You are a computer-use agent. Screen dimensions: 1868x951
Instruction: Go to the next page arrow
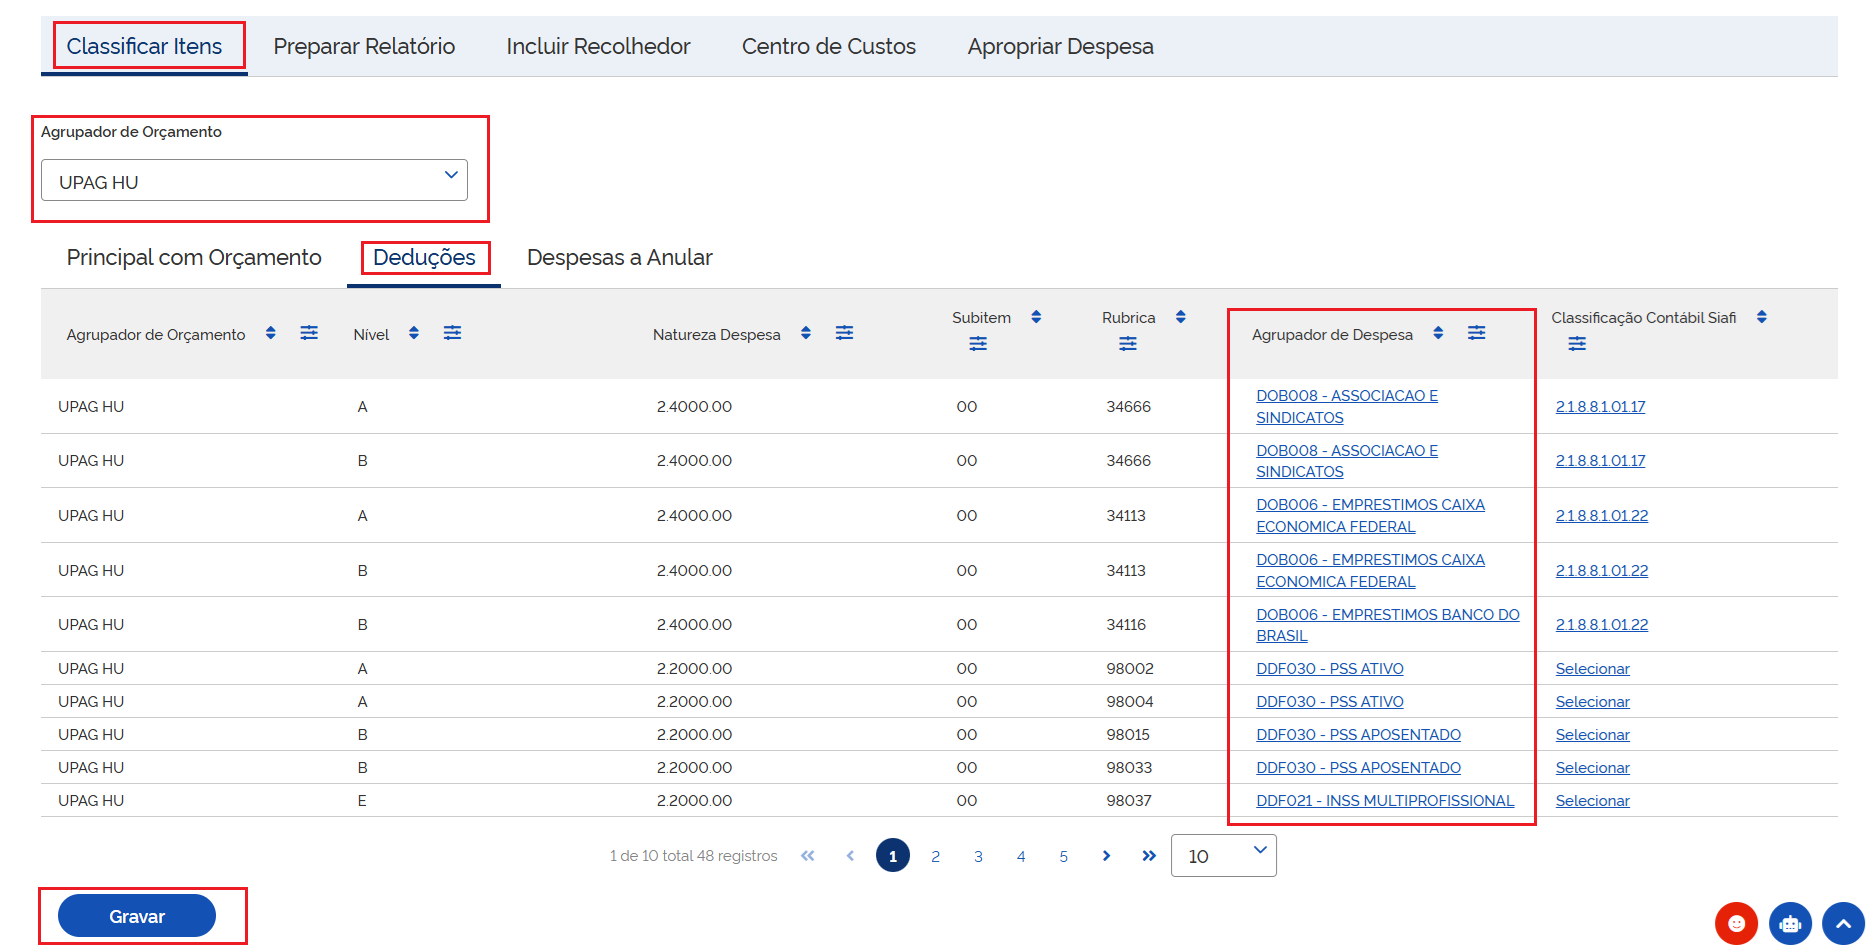pos(1106,856)
